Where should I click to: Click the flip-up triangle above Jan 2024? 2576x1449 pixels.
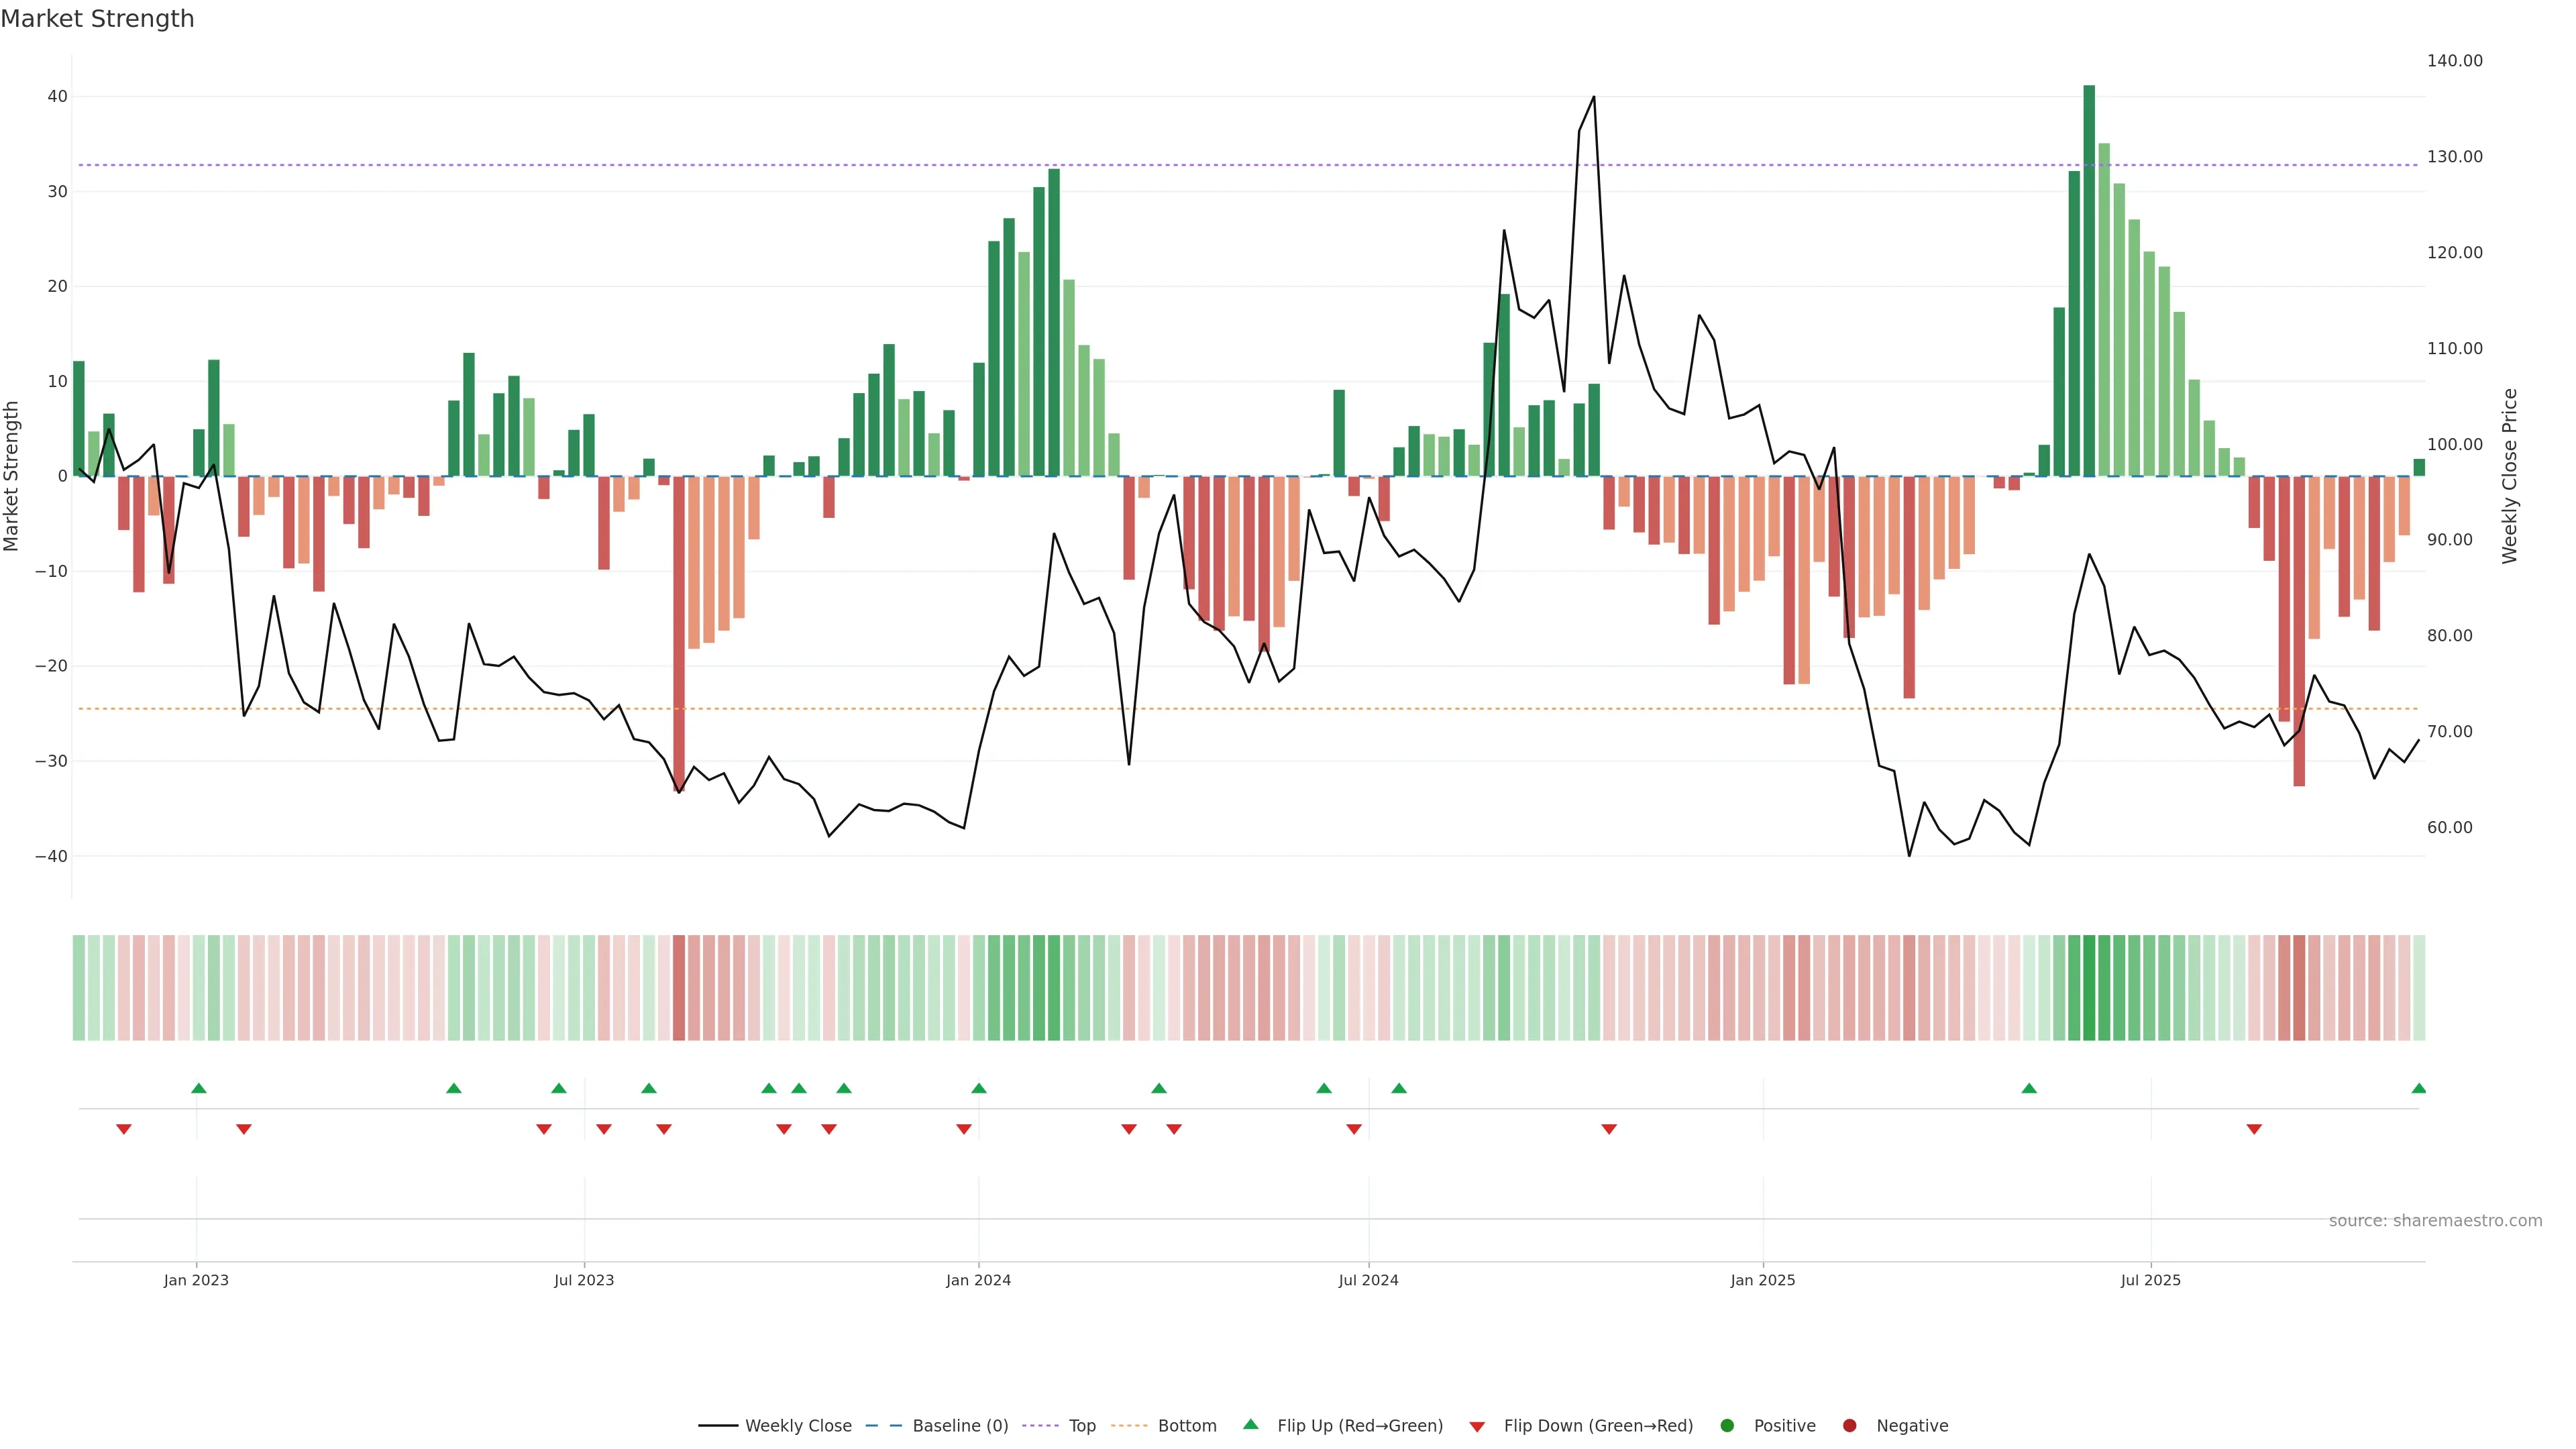979,1088
